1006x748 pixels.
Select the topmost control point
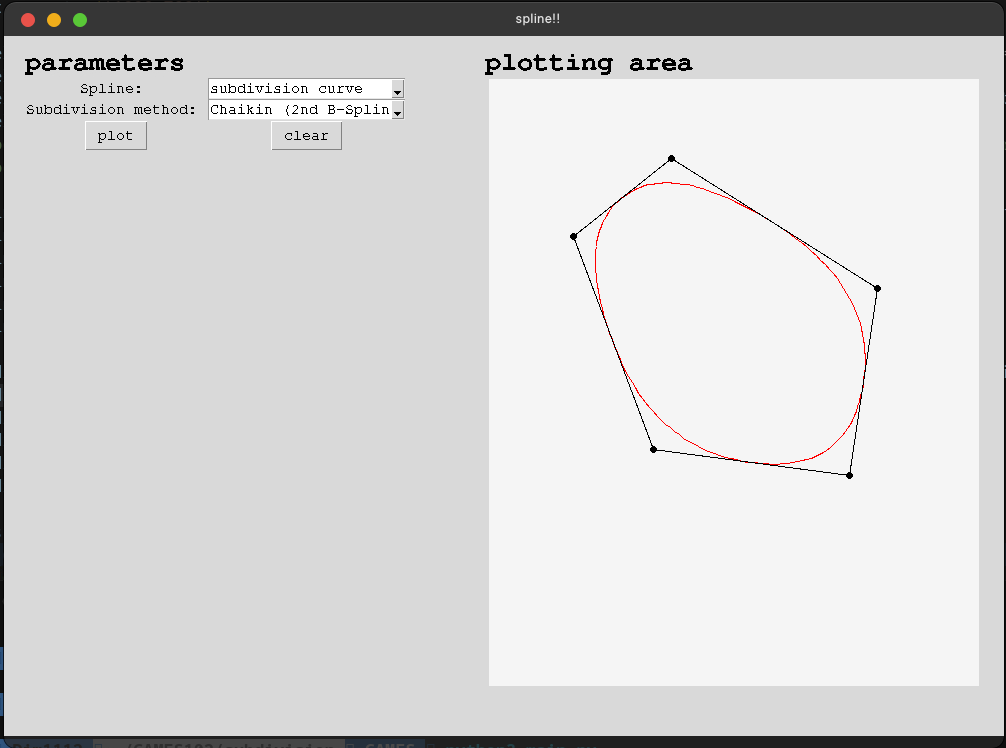pos(671,158)
